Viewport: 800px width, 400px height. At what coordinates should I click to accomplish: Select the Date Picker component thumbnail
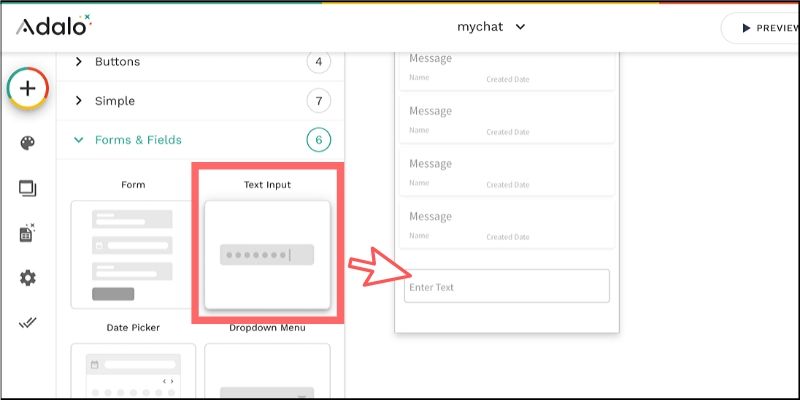pos(133,371)
